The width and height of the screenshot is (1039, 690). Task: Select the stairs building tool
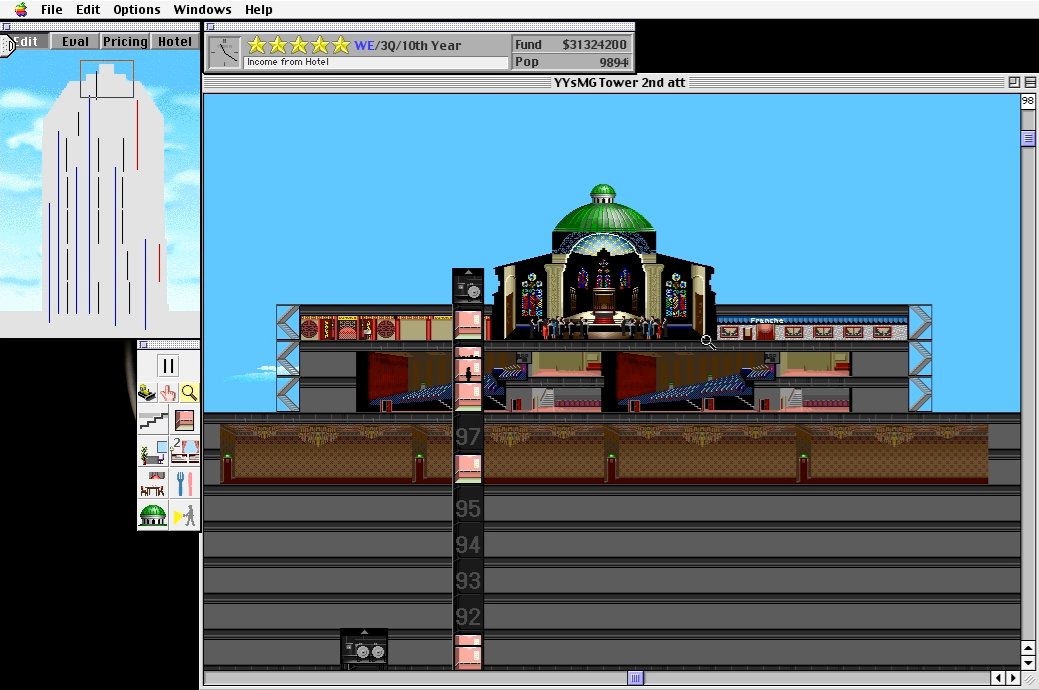[x=151, y=420]
